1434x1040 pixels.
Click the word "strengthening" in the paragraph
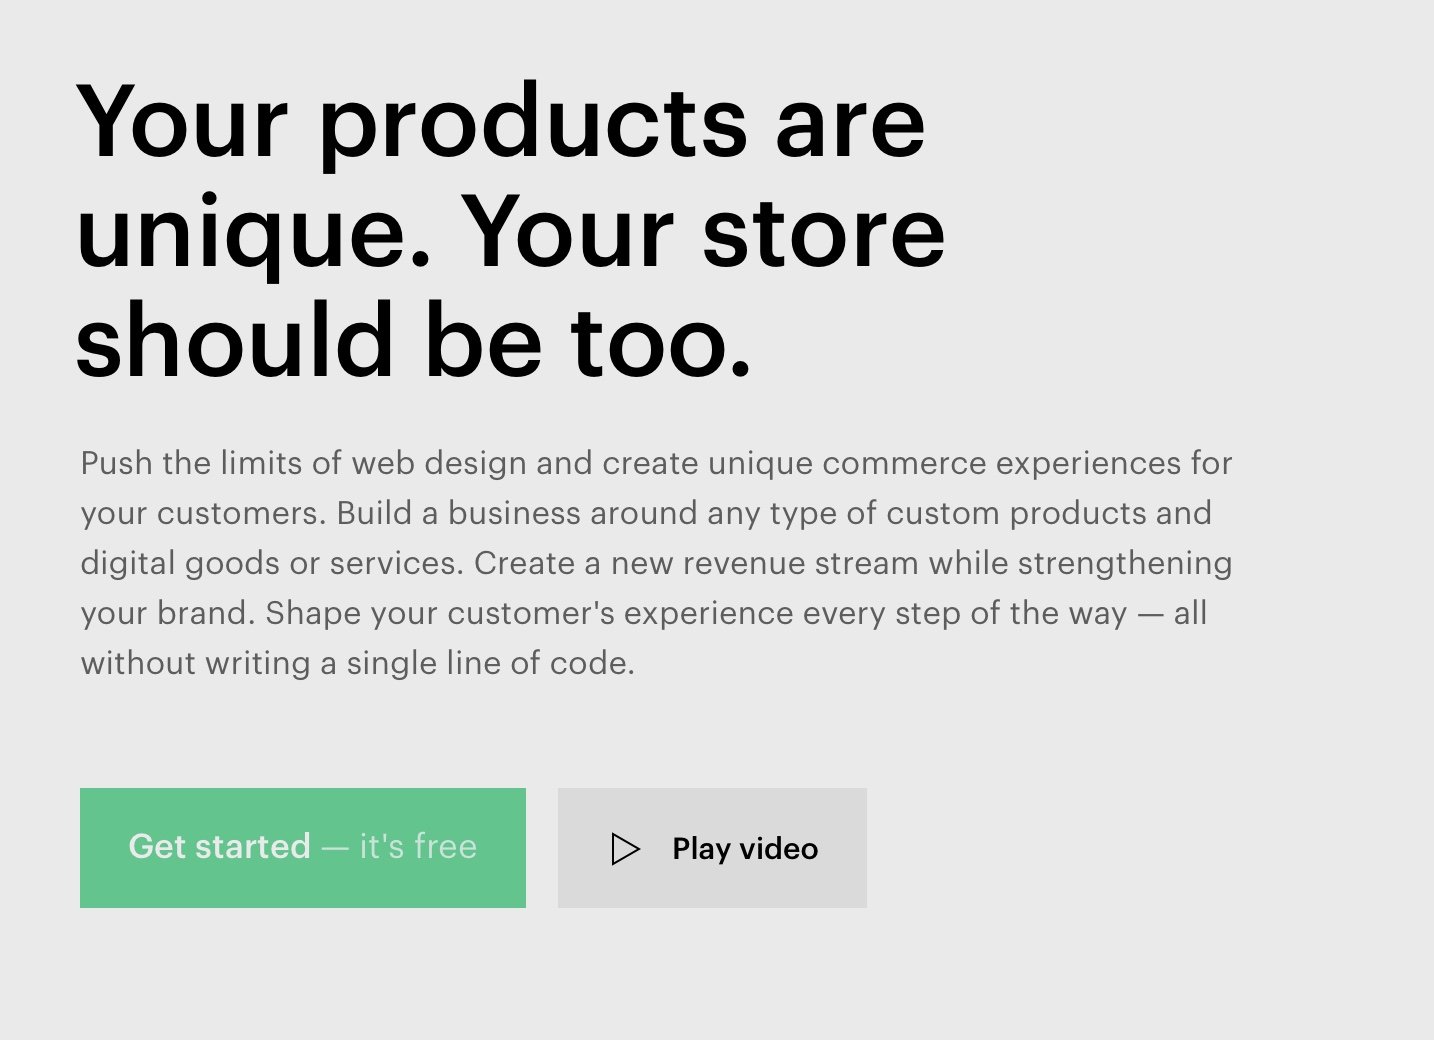[x=1125, y=564]
